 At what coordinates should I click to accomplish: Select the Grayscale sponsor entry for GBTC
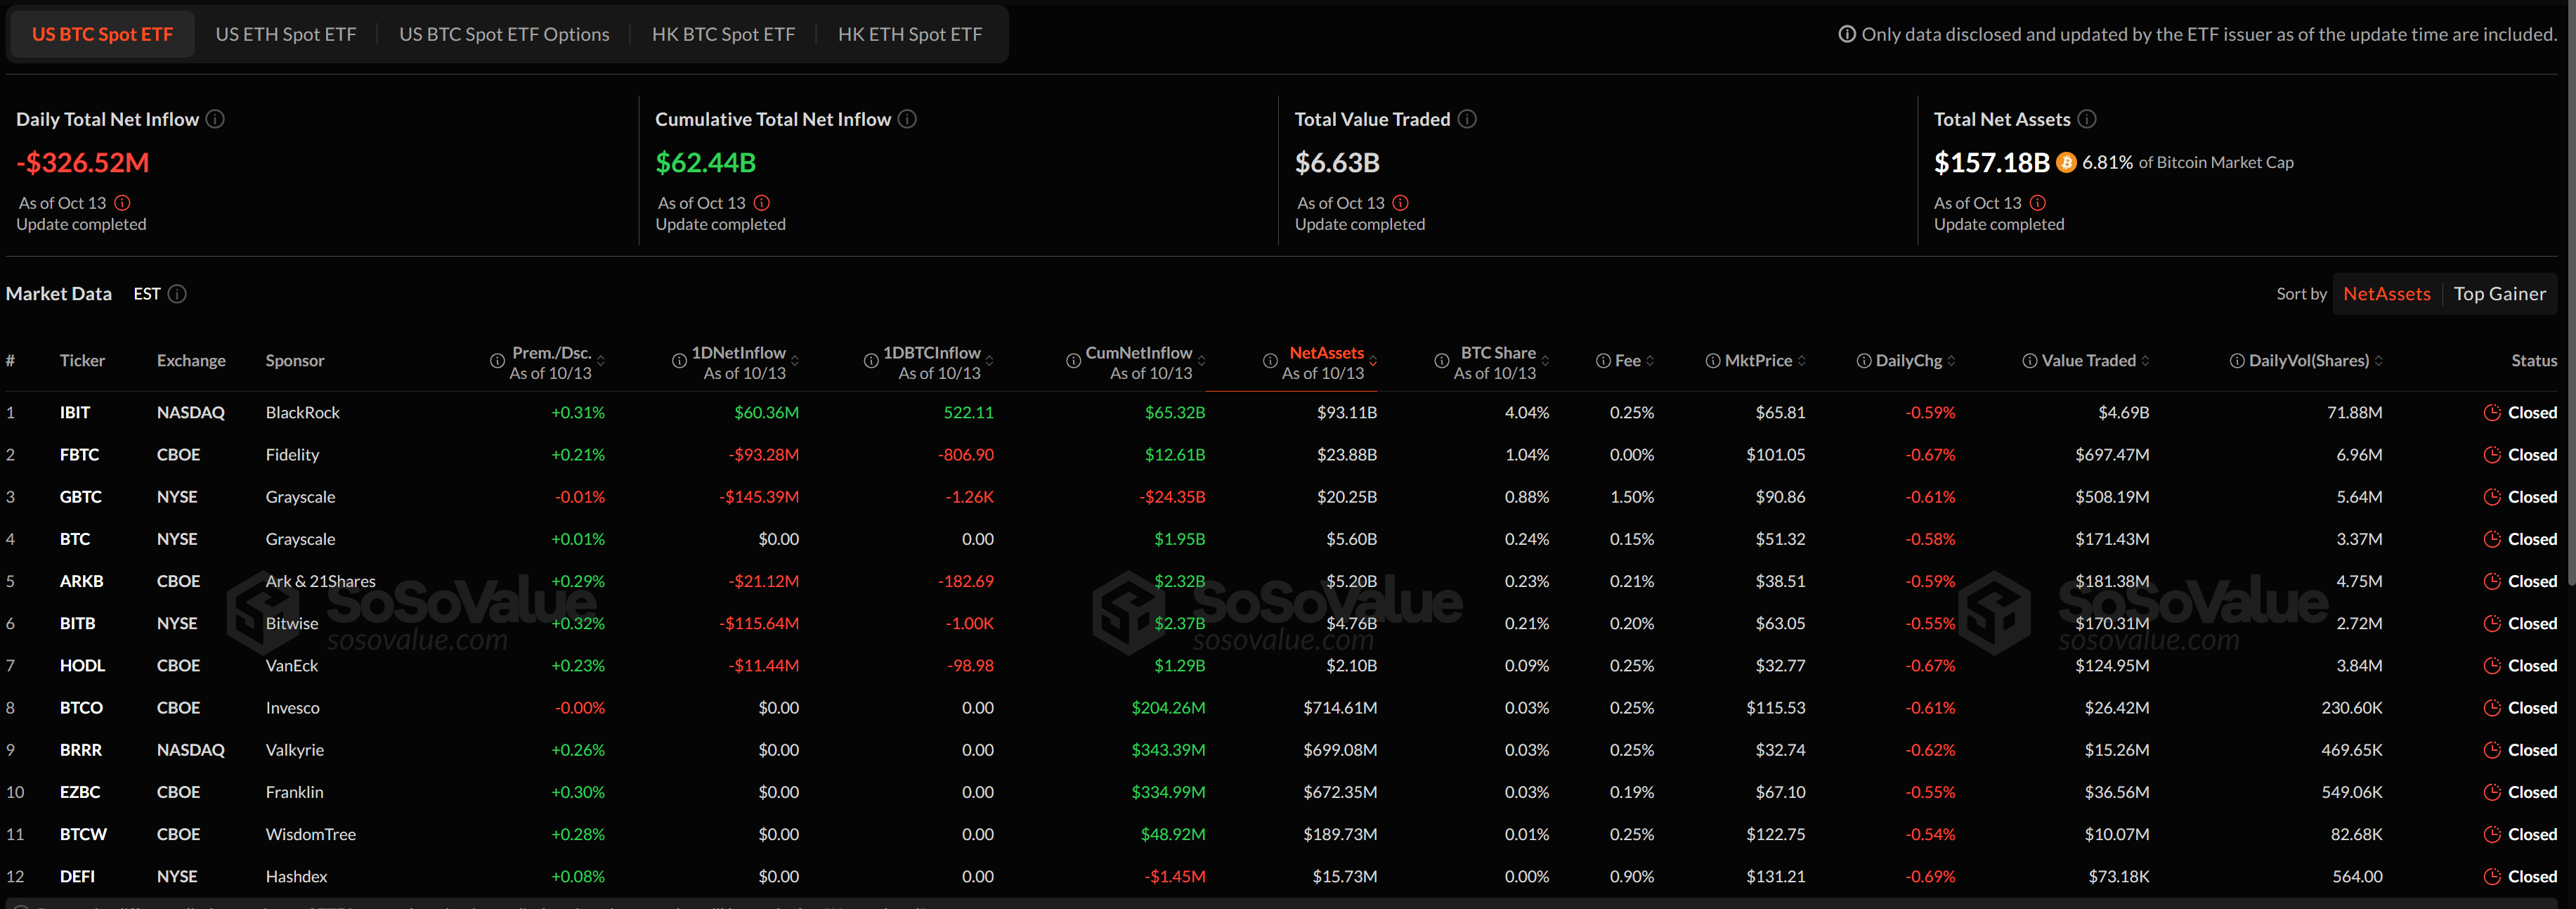(300, 496)
